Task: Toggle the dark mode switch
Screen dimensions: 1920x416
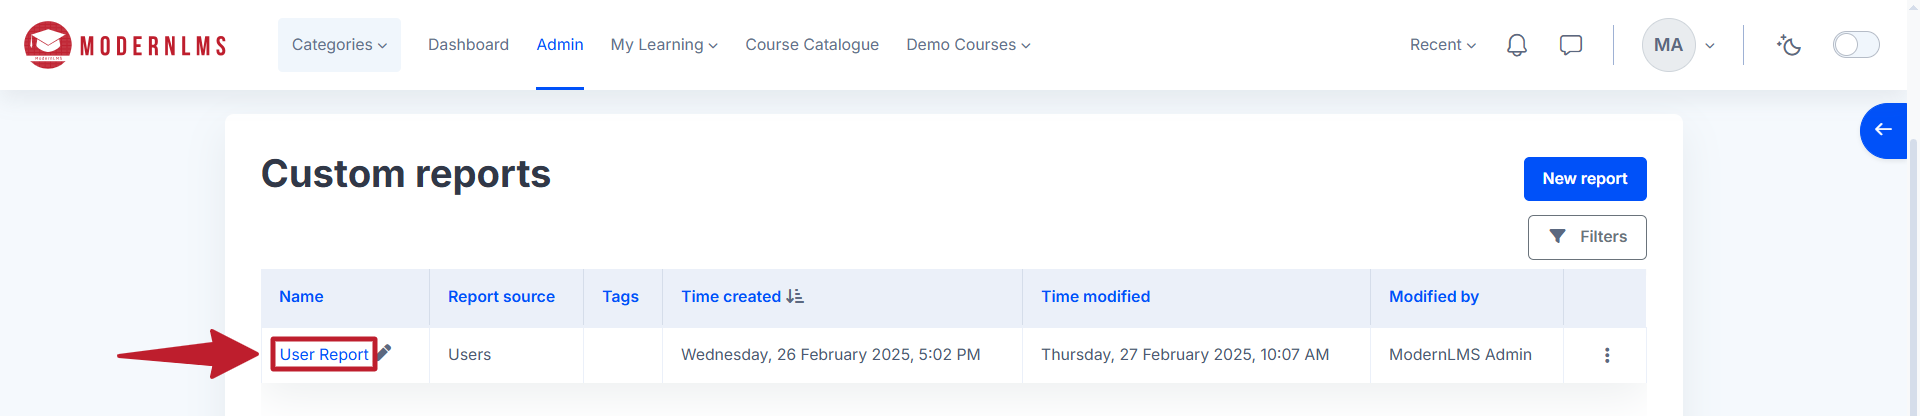Action: click(1856, 45)
